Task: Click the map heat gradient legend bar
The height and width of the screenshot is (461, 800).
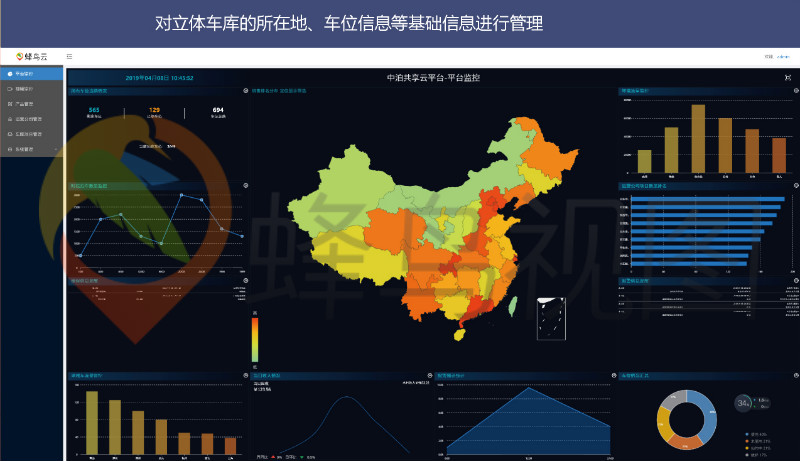Action: pyautogui.click(x=255, y=340)
